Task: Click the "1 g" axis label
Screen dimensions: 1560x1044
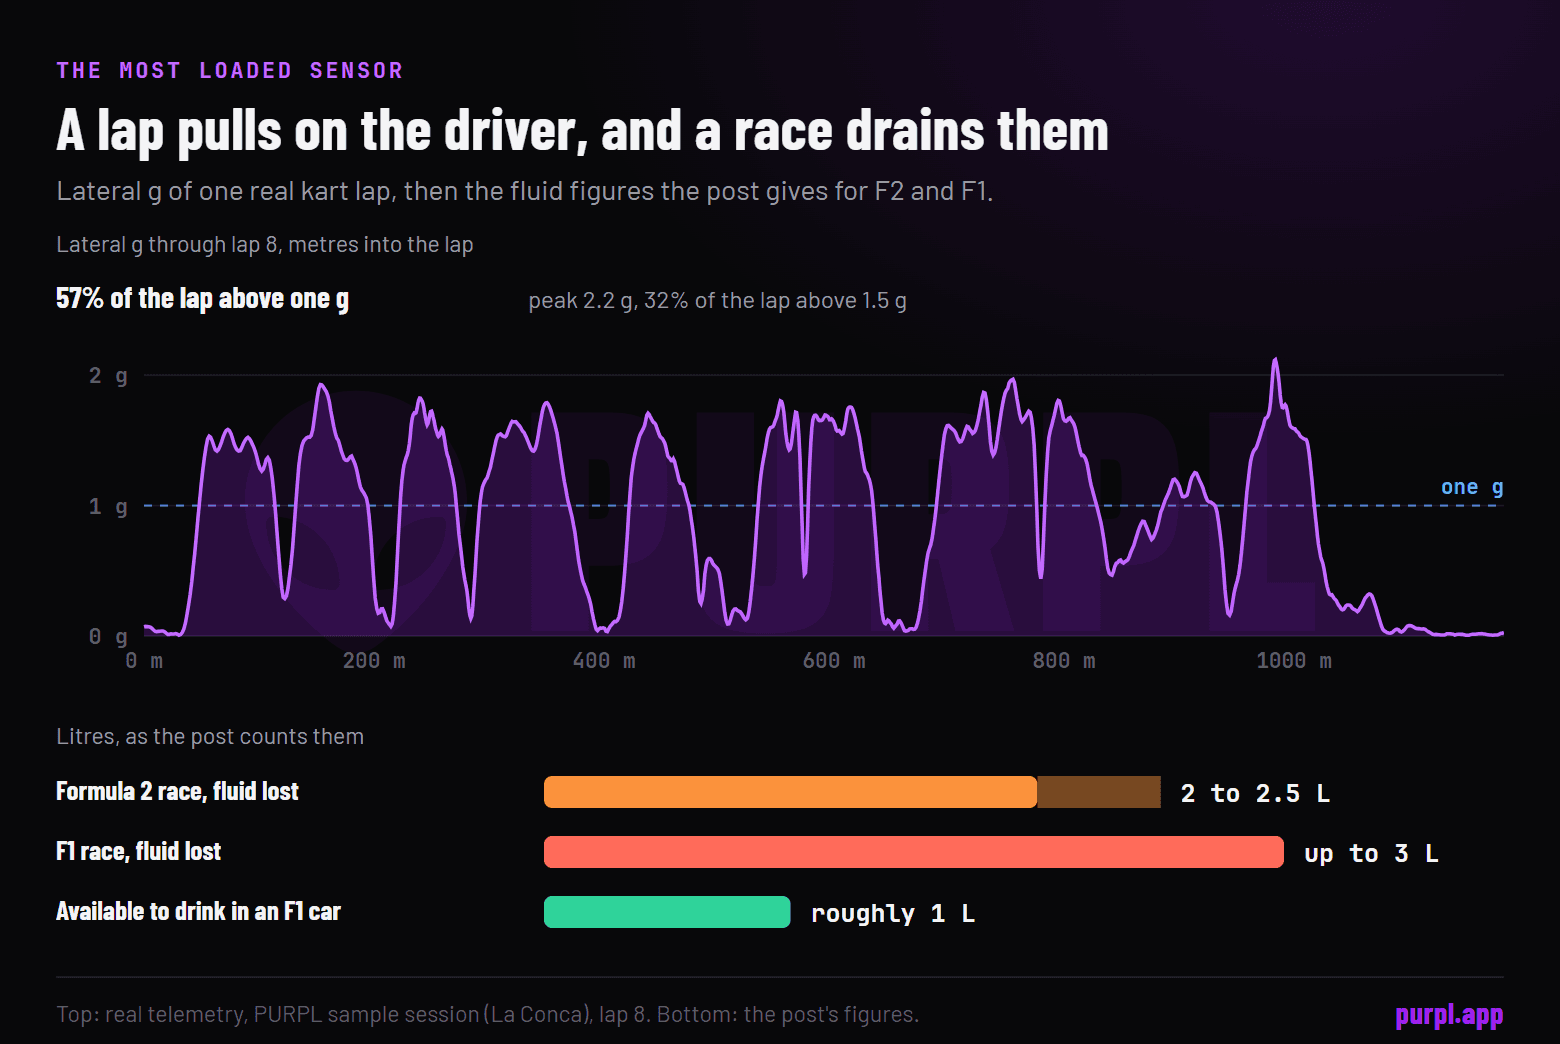Action: (108, 506)
